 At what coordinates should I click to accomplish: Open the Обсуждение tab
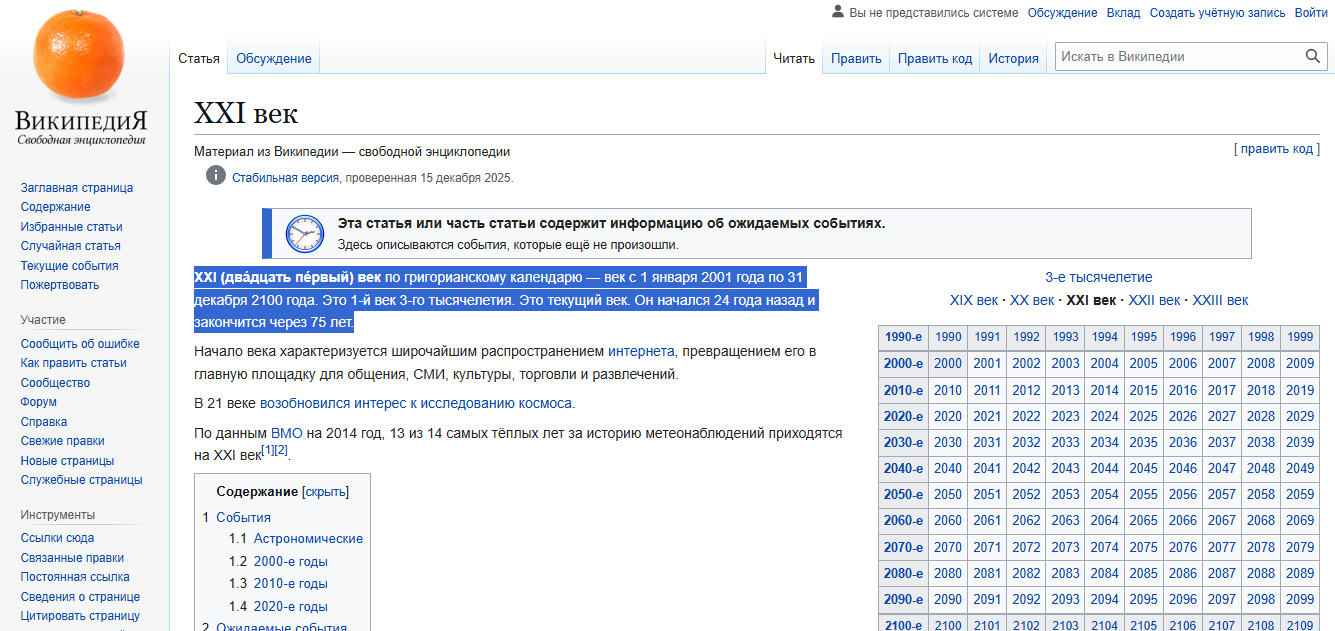[x=274, y=58]
